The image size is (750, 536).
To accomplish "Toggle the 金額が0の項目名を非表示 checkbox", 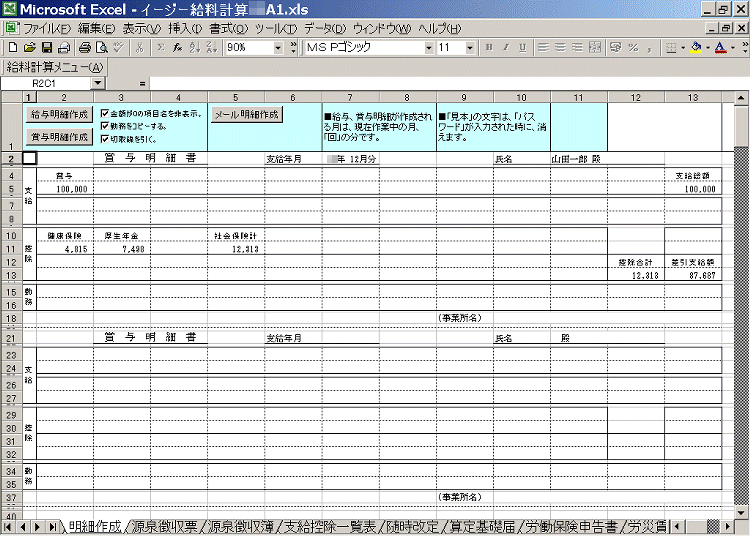I will (x=106, y=113).
